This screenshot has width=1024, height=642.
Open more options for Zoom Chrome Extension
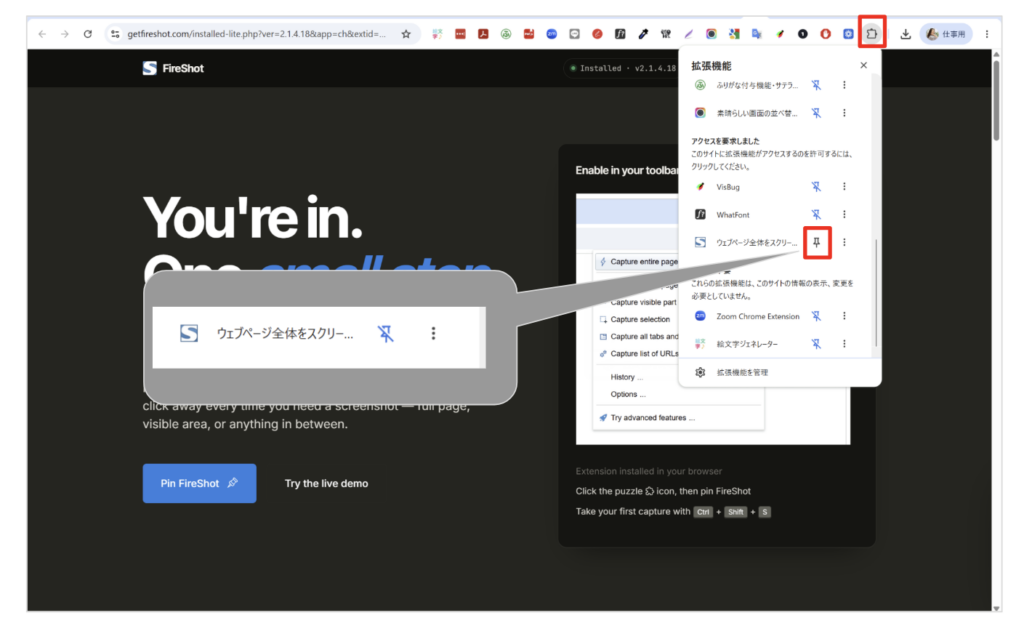pos(844,316)
